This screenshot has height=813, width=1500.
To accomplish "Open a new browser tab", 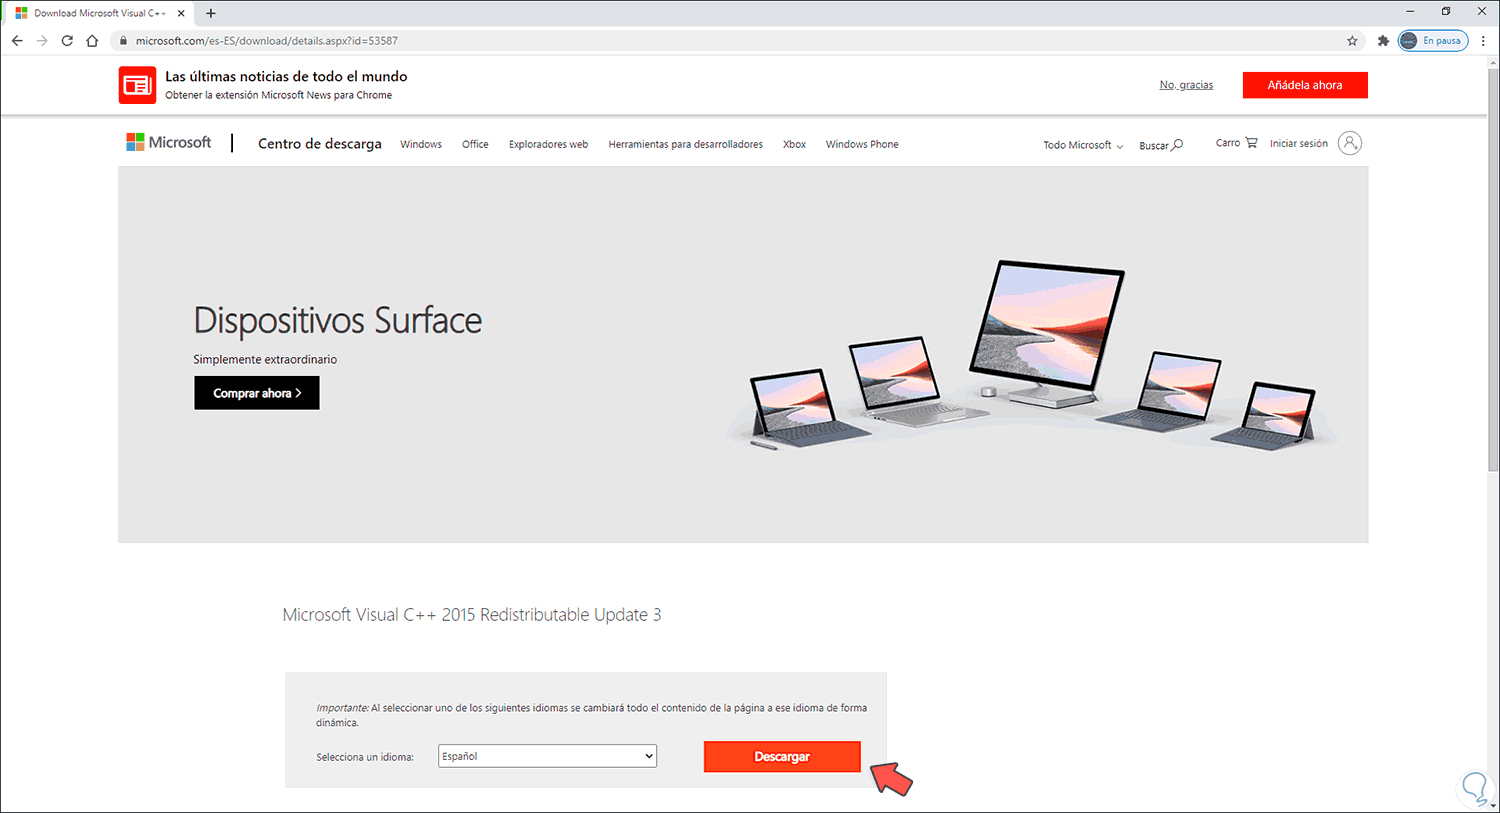I will coord(211,13).
